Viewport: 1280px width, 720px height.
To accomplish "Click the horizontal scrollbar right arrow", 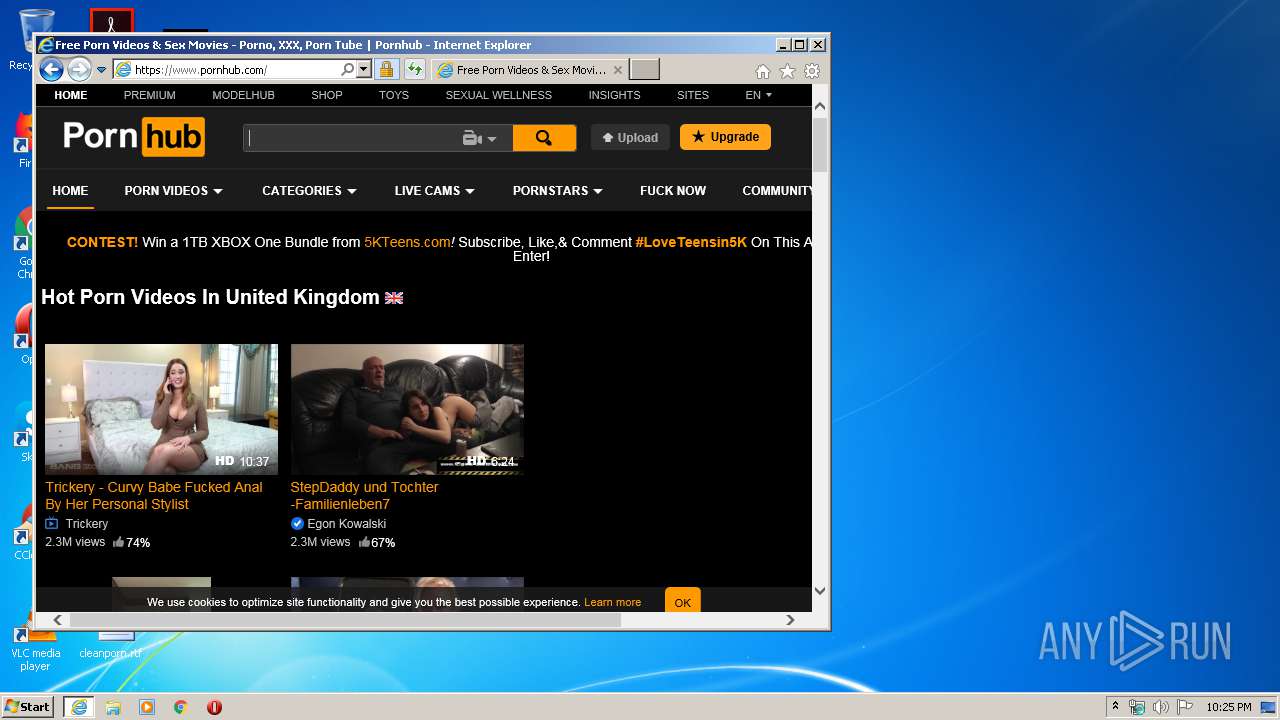I will [790, 620].
